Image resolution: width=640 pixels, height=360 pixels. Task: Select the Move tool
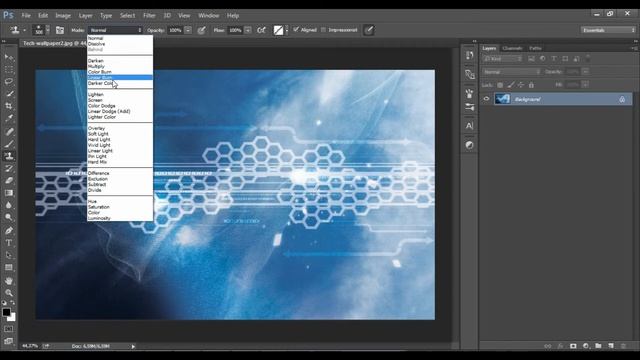[9, 58]
